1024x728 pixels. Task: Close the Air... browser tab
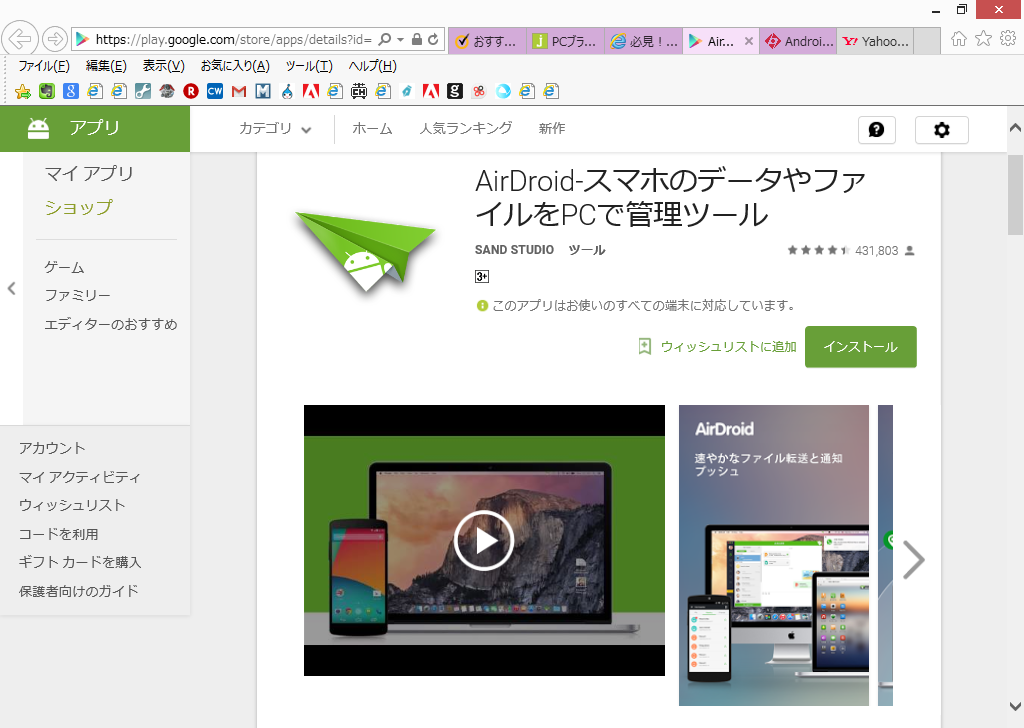click(x=749, y=41)
